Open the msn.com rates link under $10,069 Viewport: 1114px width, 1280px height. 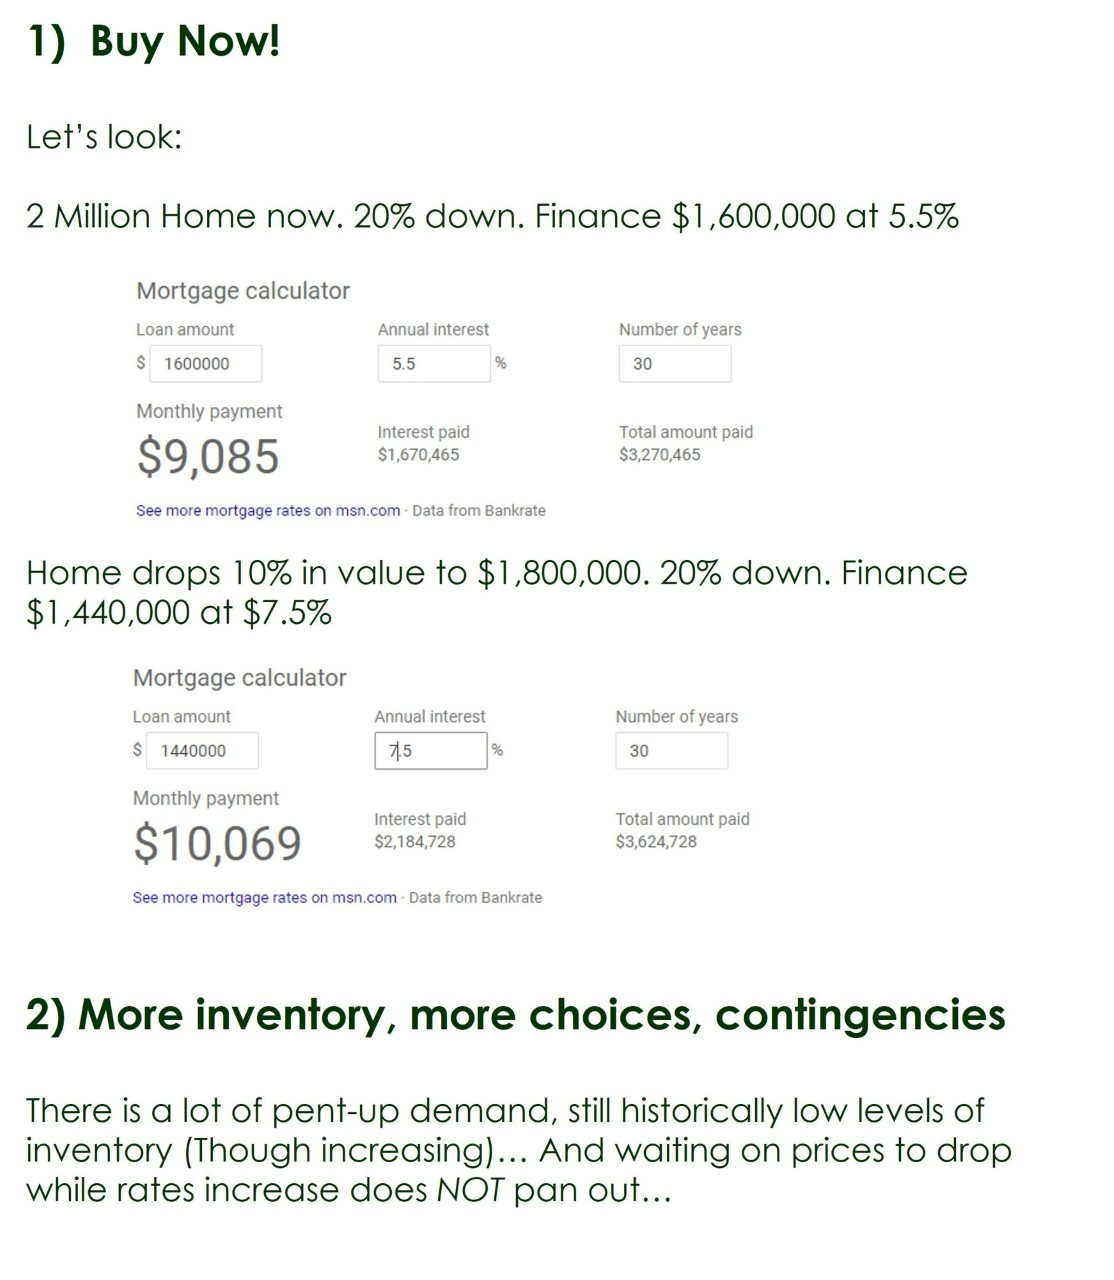click(264, 898)
